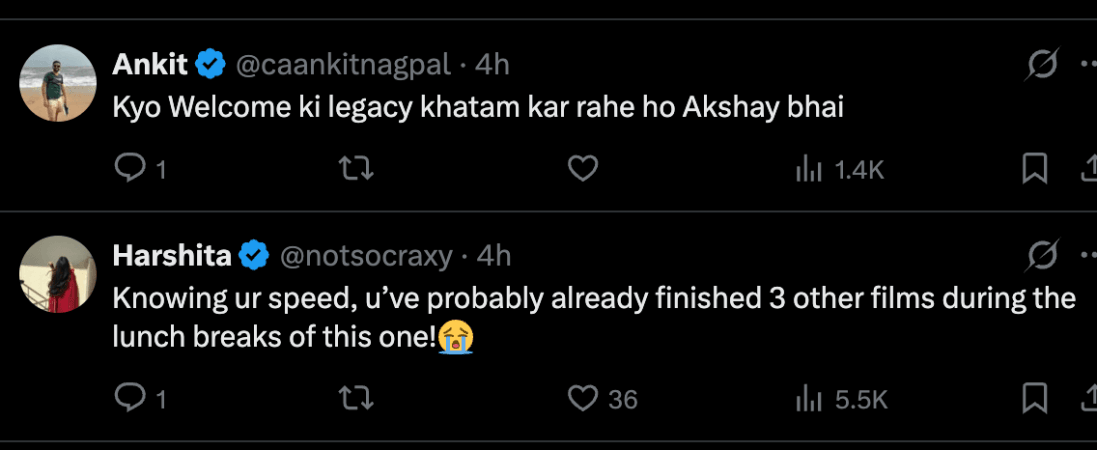Open @notsocraxy handle link
Image resolution: width=1097 pixels, height=450 pixels.
pyautogui.click(x=366, y=256)
